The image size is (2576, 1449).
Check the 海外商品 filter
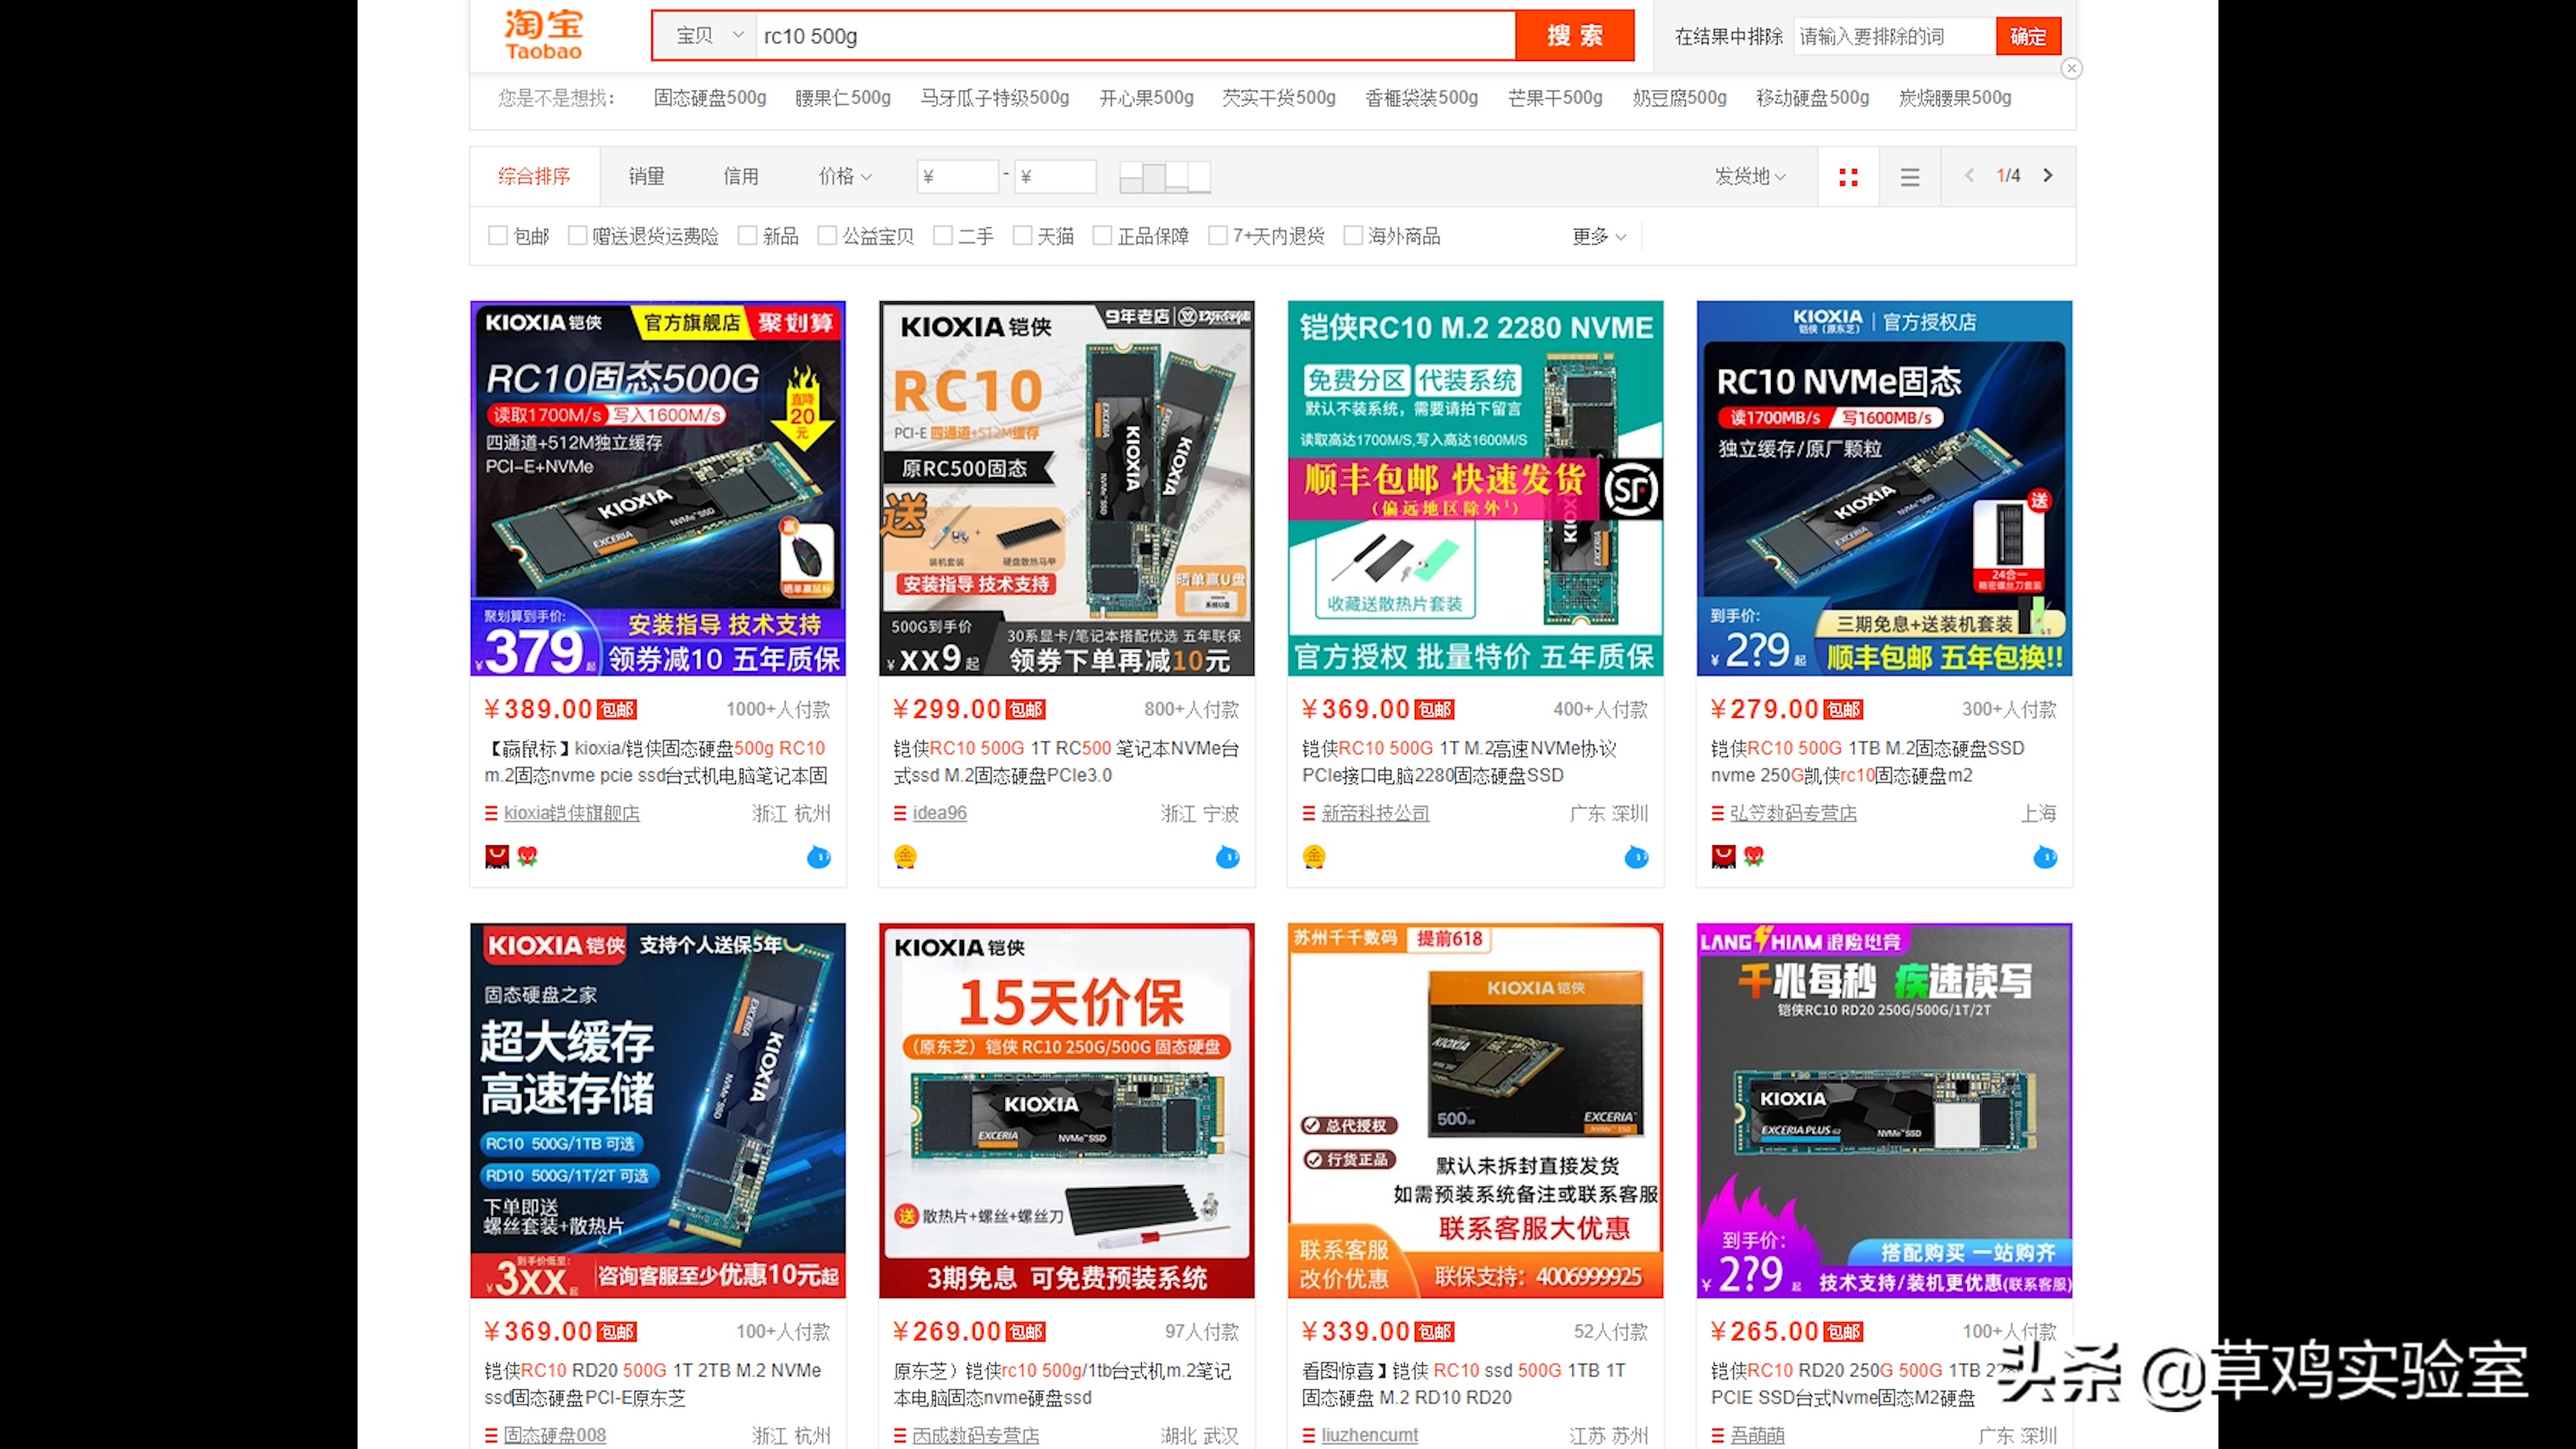click(1353, 236)
